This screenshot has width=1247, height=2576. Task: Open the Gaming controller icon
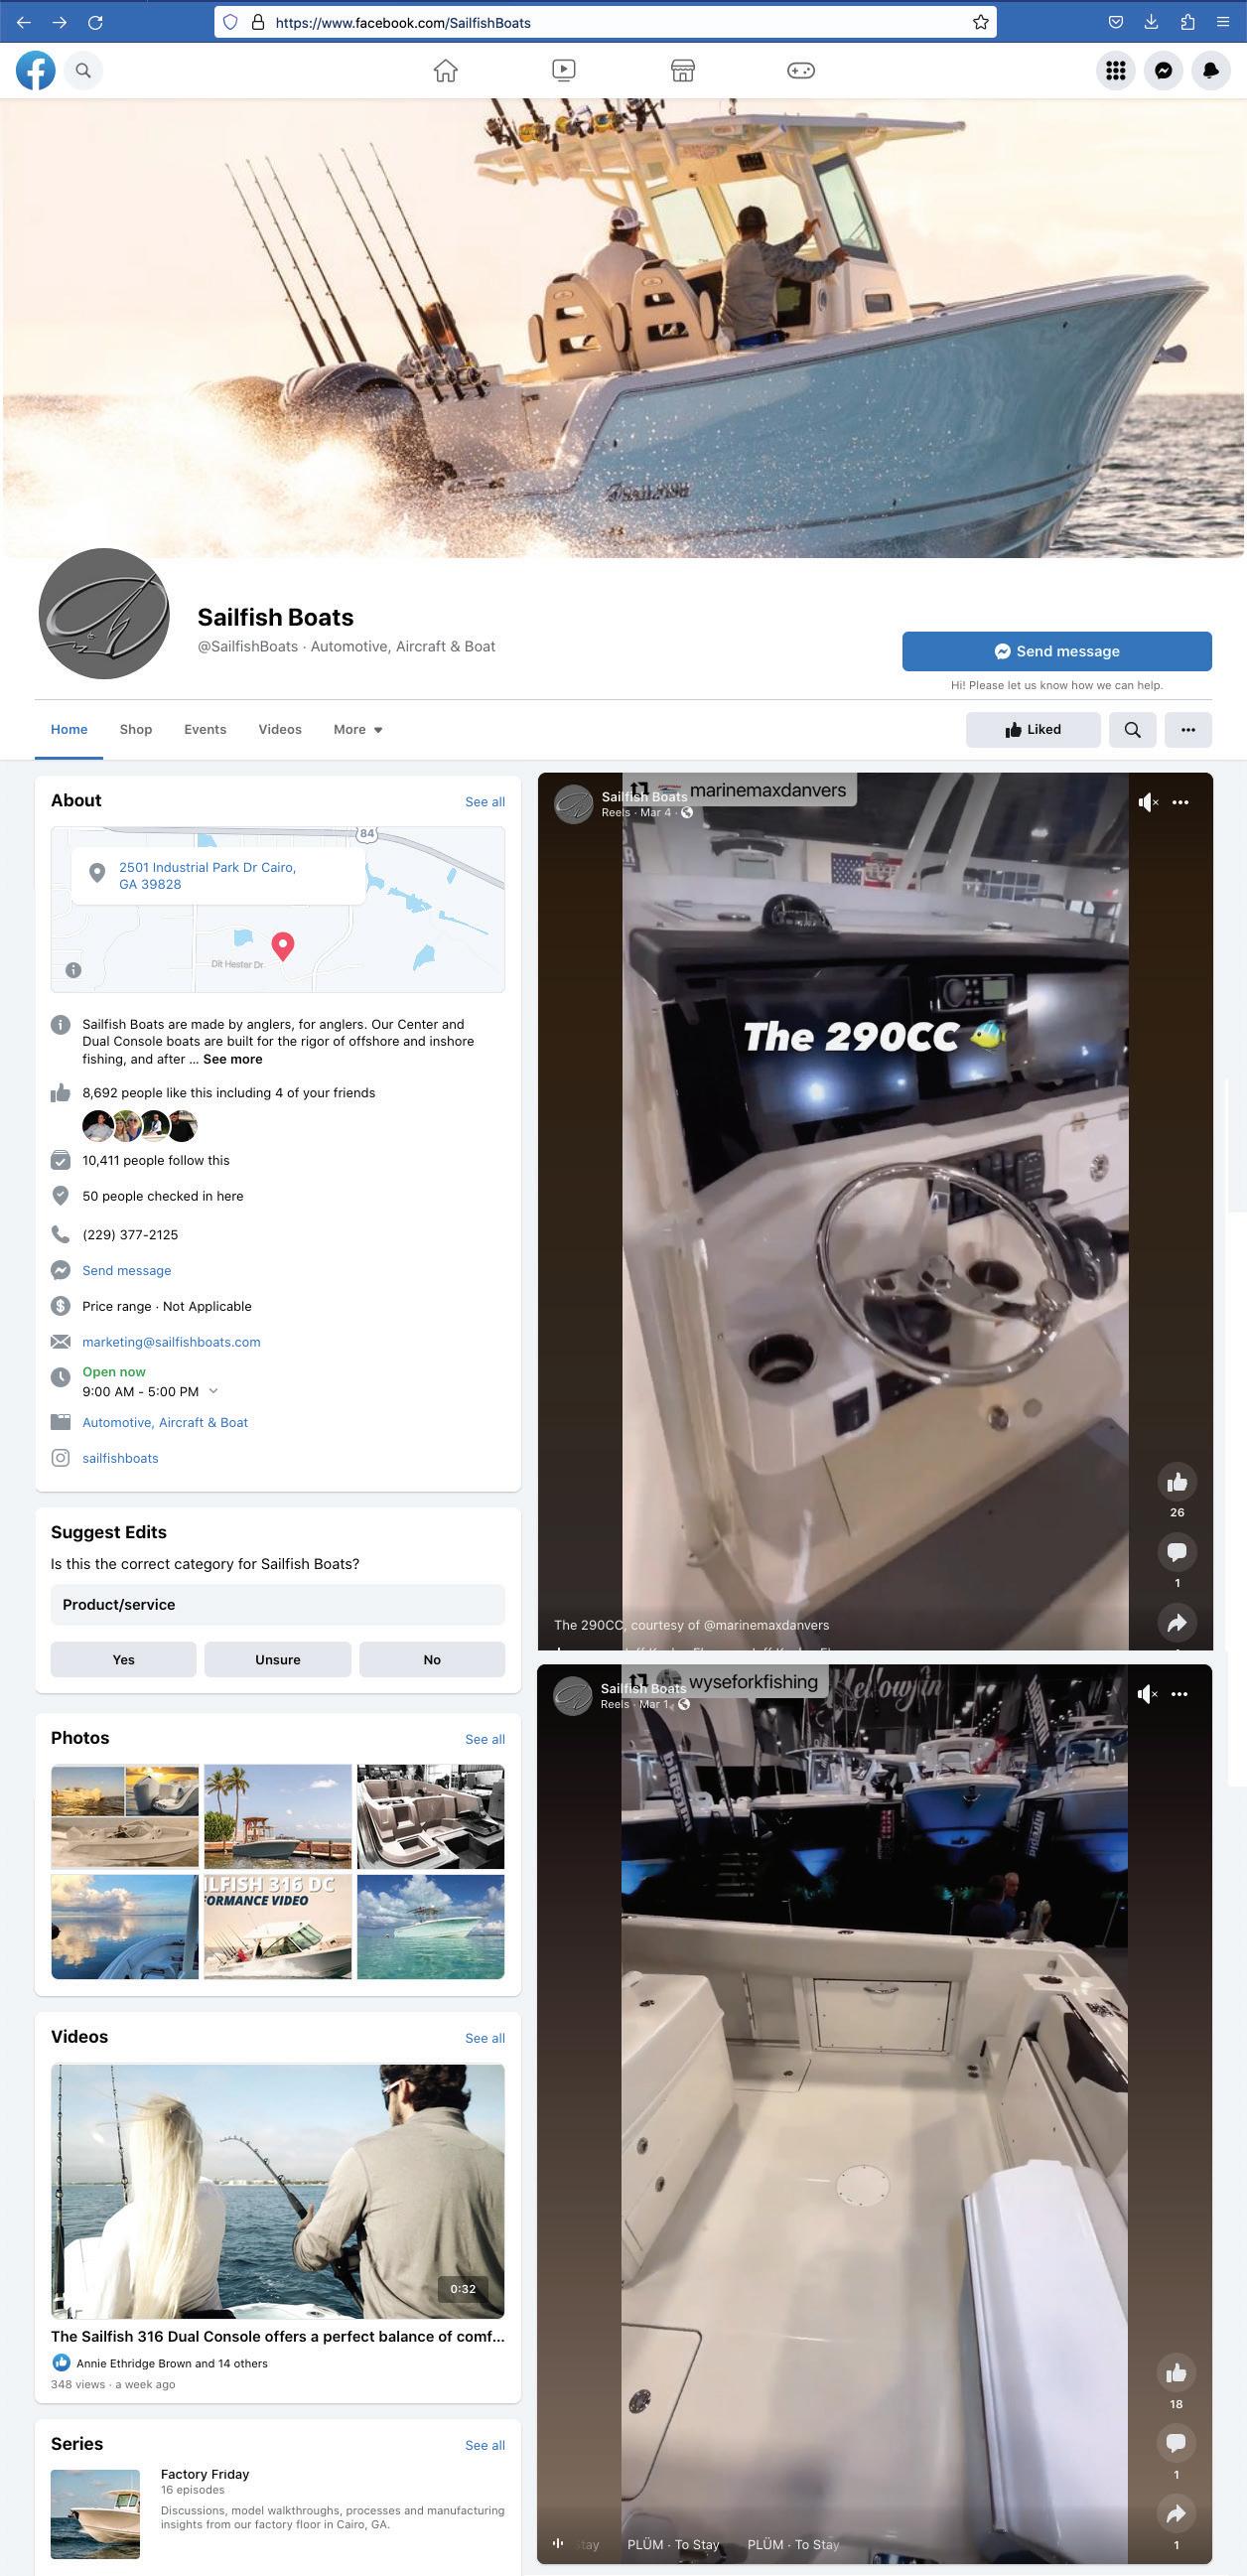pyautogui.click(x=801, y=71)
